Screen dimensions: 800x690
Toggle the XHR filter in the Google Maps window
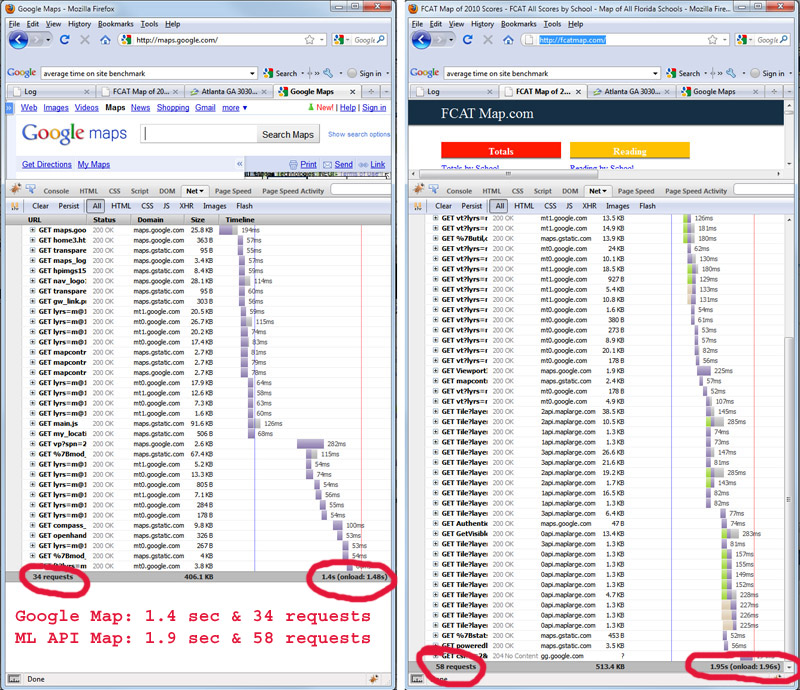[x=186, y=206]
